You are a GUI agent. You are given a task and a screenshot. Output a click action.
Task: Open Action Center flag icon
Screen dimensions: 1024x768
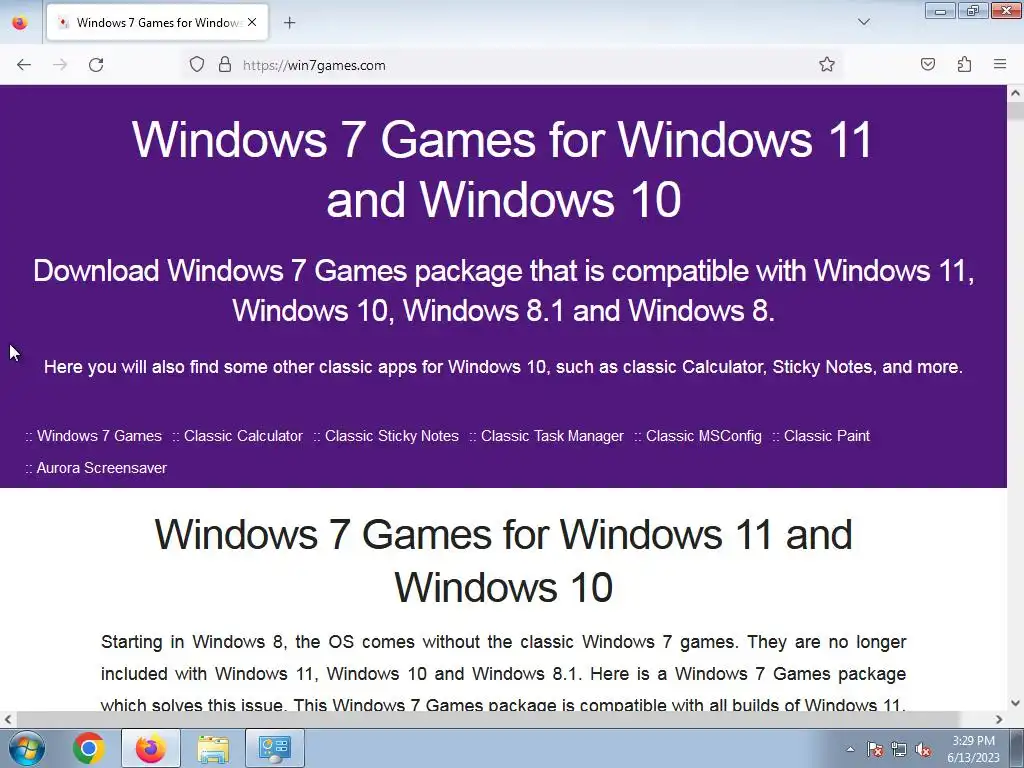(875, 749)
